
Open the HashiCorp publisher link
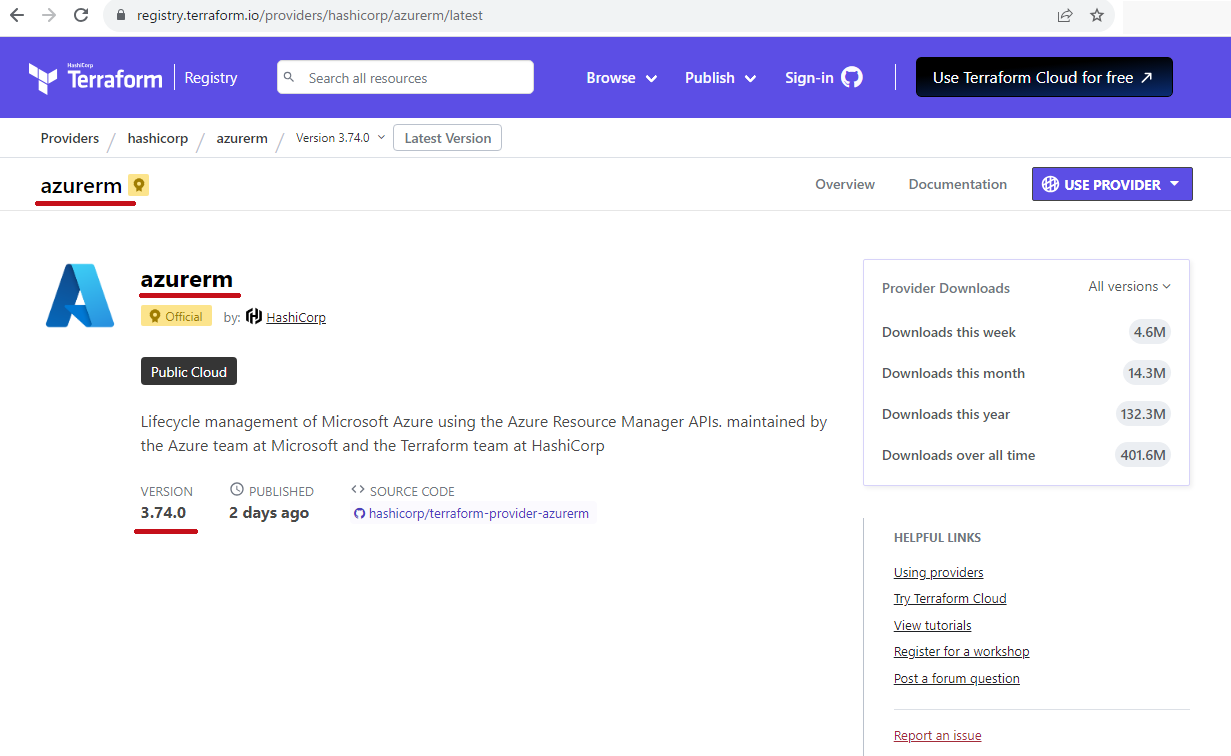pos(296,317)
